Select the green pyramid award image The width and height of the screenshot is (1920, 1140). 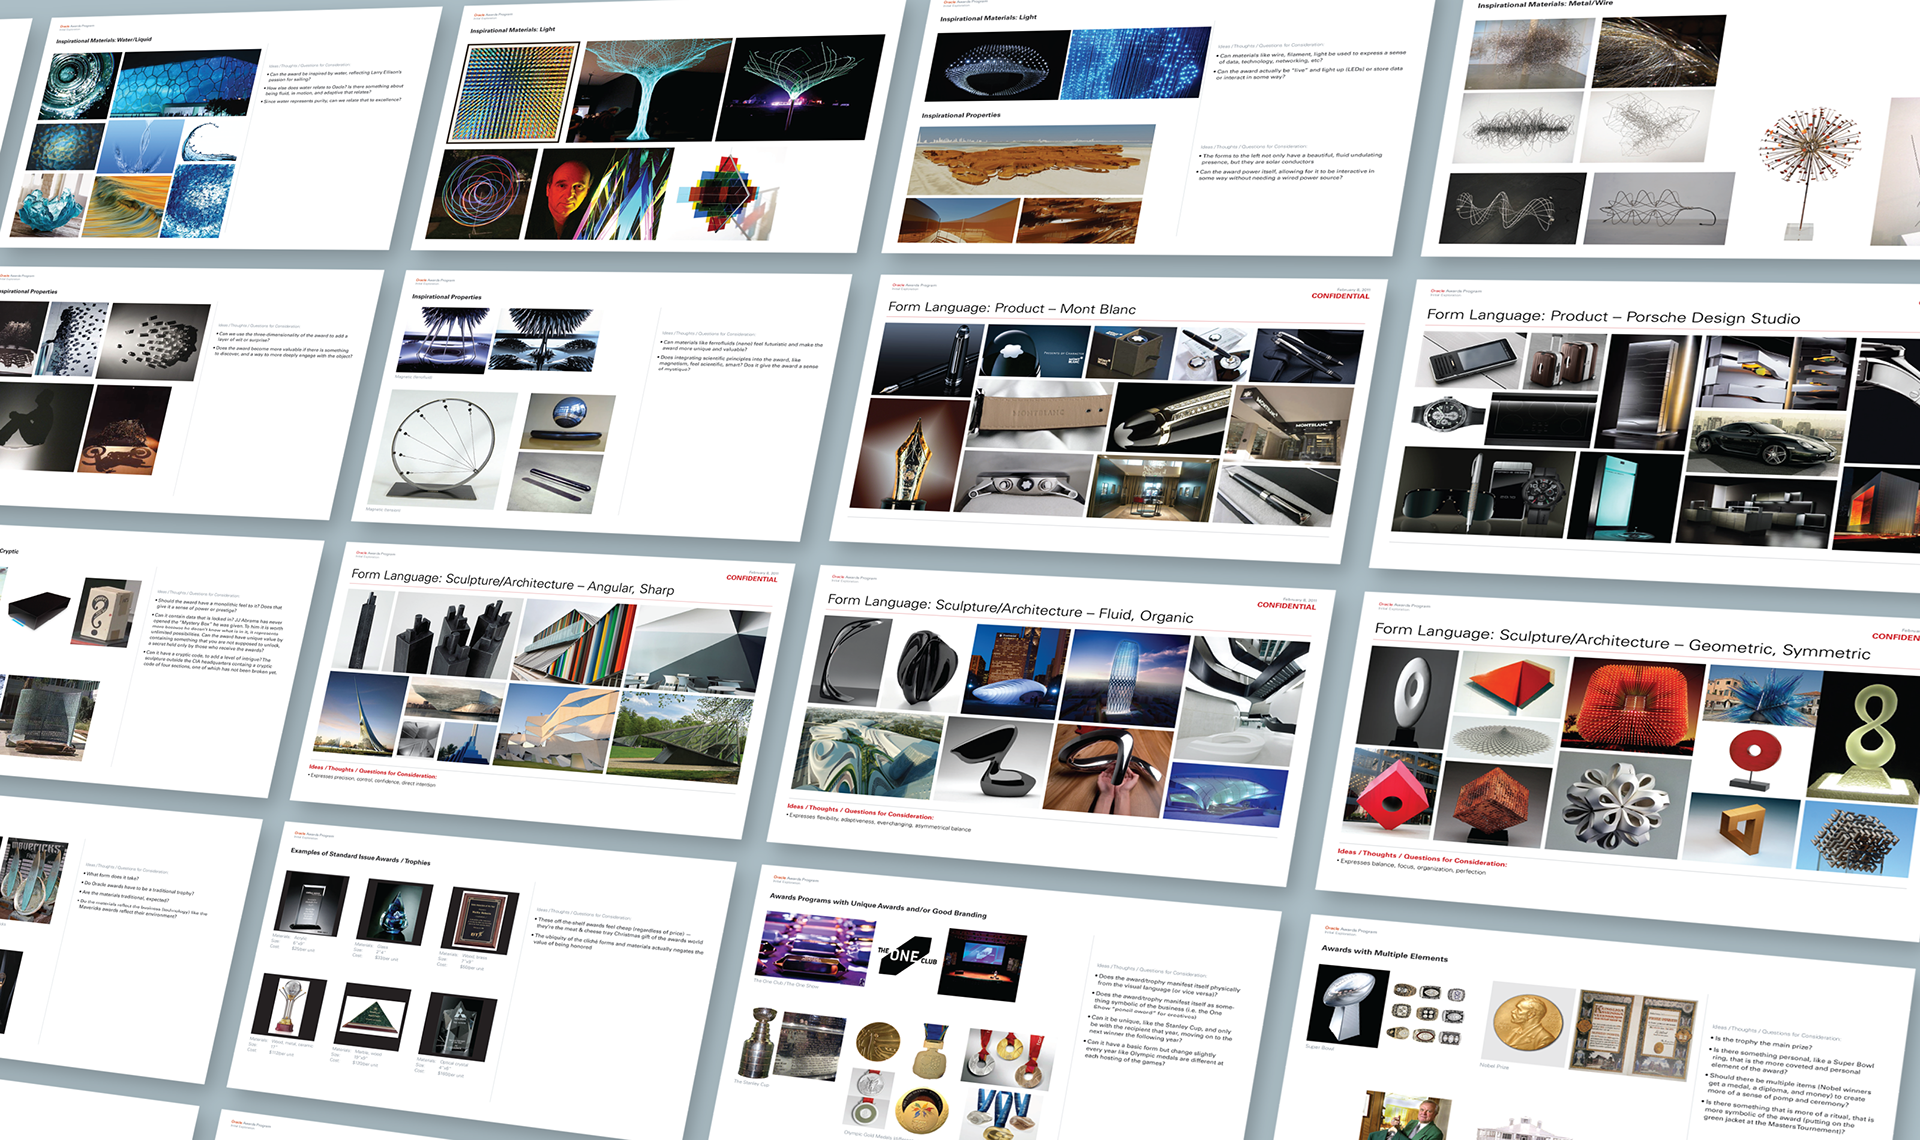(x=373, y=1018)
